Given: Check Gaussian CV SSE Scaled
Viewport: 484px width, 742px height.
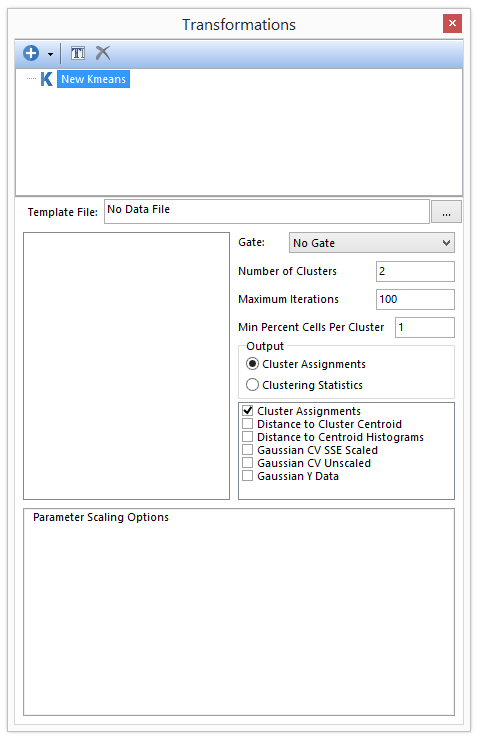Looking at the screenshot, I should pos(247,450).
